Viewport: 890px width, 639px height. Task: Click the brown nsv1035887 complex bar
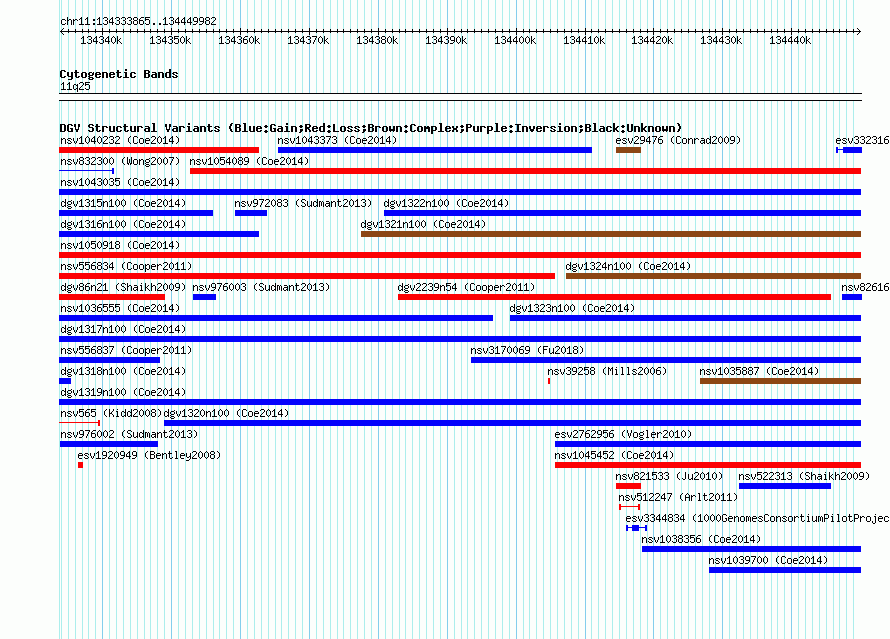click(x=780, y=381)
